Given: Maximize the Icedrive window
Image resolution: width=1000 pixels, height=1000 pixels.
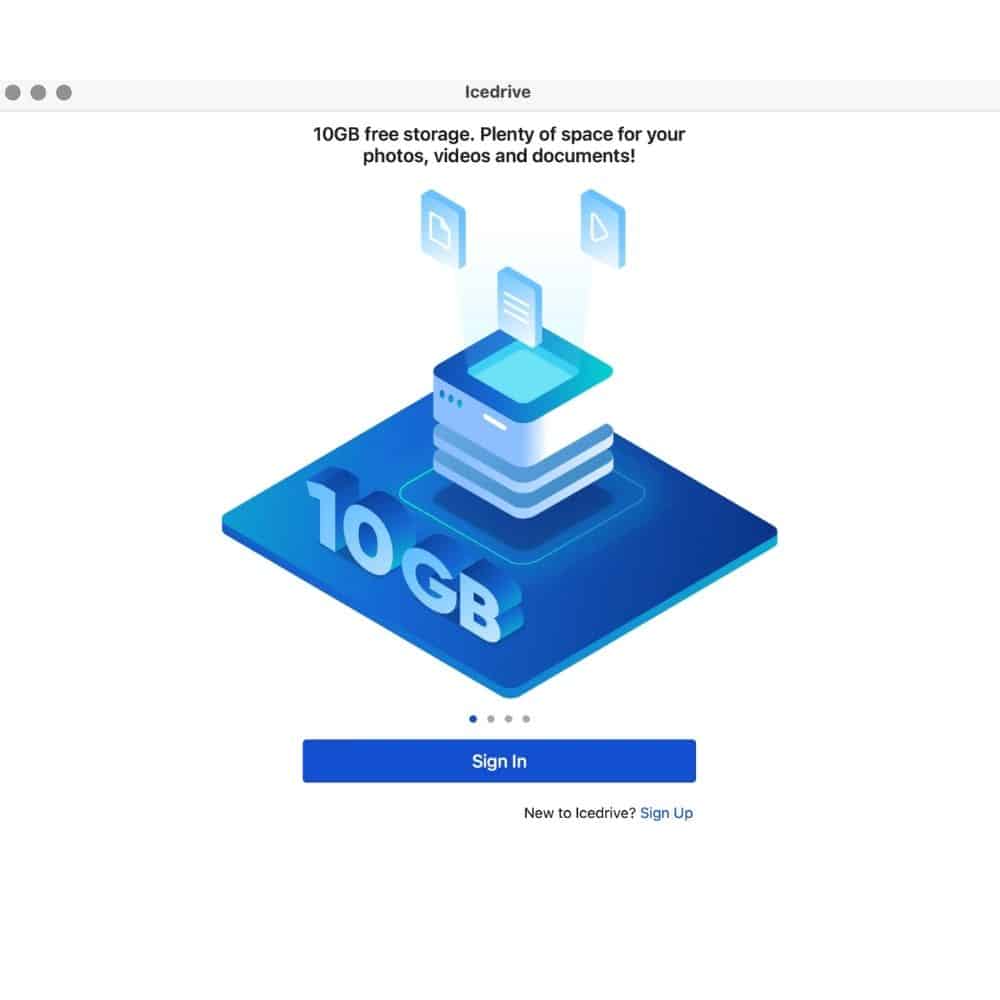Looking at the screenshot, I should (x=64, y=92).
